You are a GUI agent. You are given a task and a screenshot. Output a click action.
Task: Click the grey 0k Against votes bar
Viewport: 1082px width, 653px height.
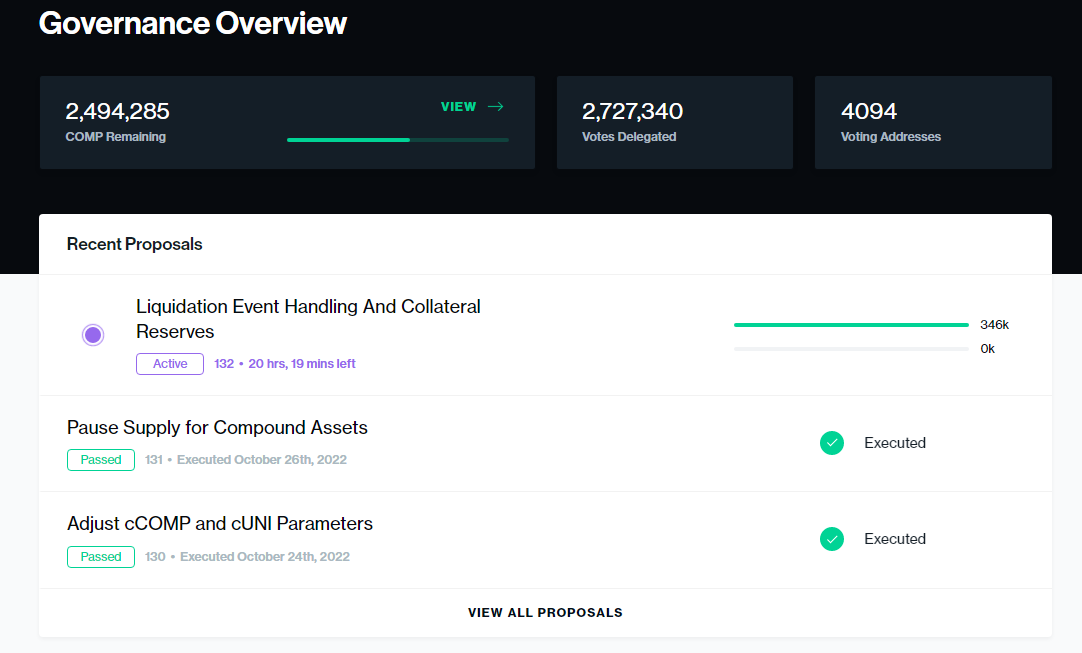pyautogui.click(x=851, y=349)
